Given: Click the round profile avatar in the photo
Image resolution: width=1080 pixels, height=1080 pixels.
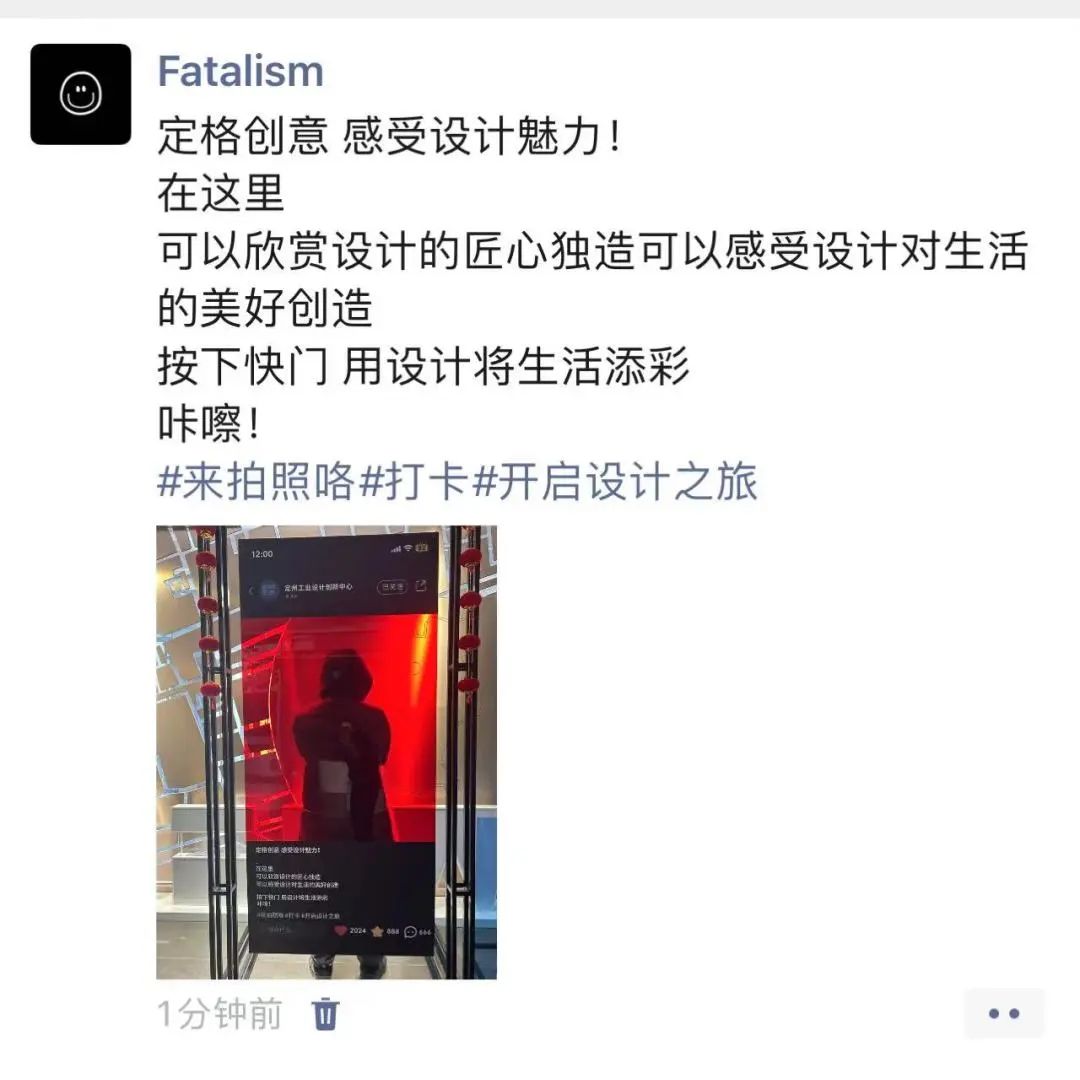Looking at the screenshot, I should tap(269, 590).
